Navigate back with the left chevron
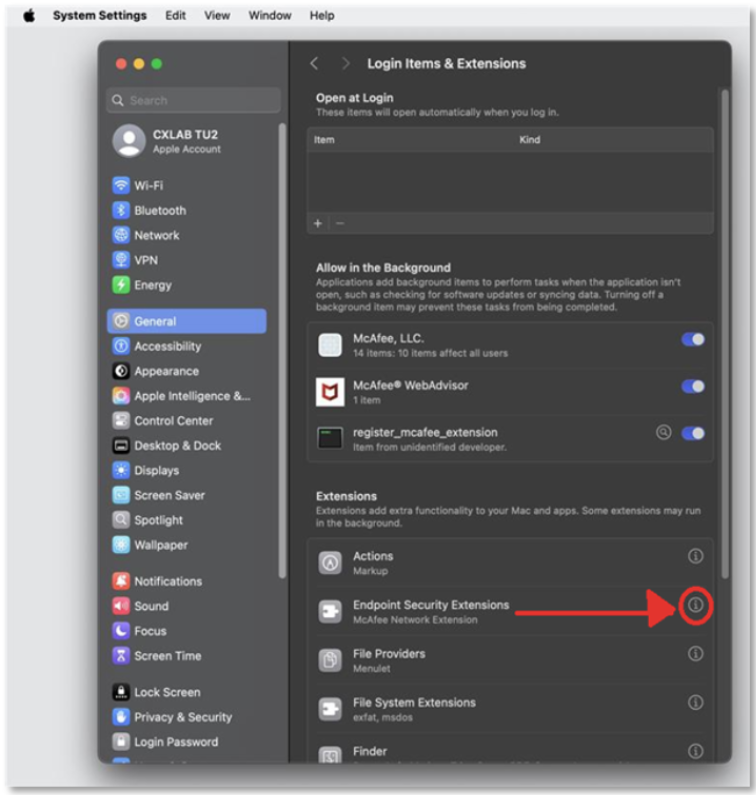Screen dimensions: 756x795 [314, 63]
